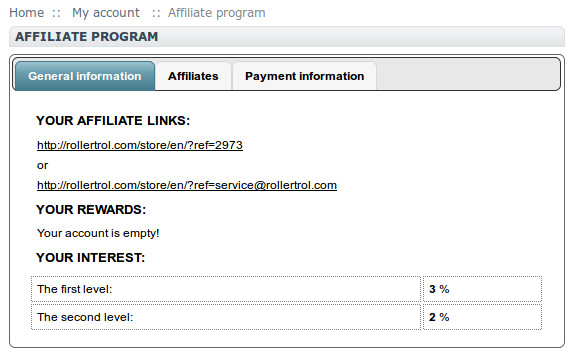Click 'The second level:' table cell
This screenshot has width=574, height=364.
(226, 317)
